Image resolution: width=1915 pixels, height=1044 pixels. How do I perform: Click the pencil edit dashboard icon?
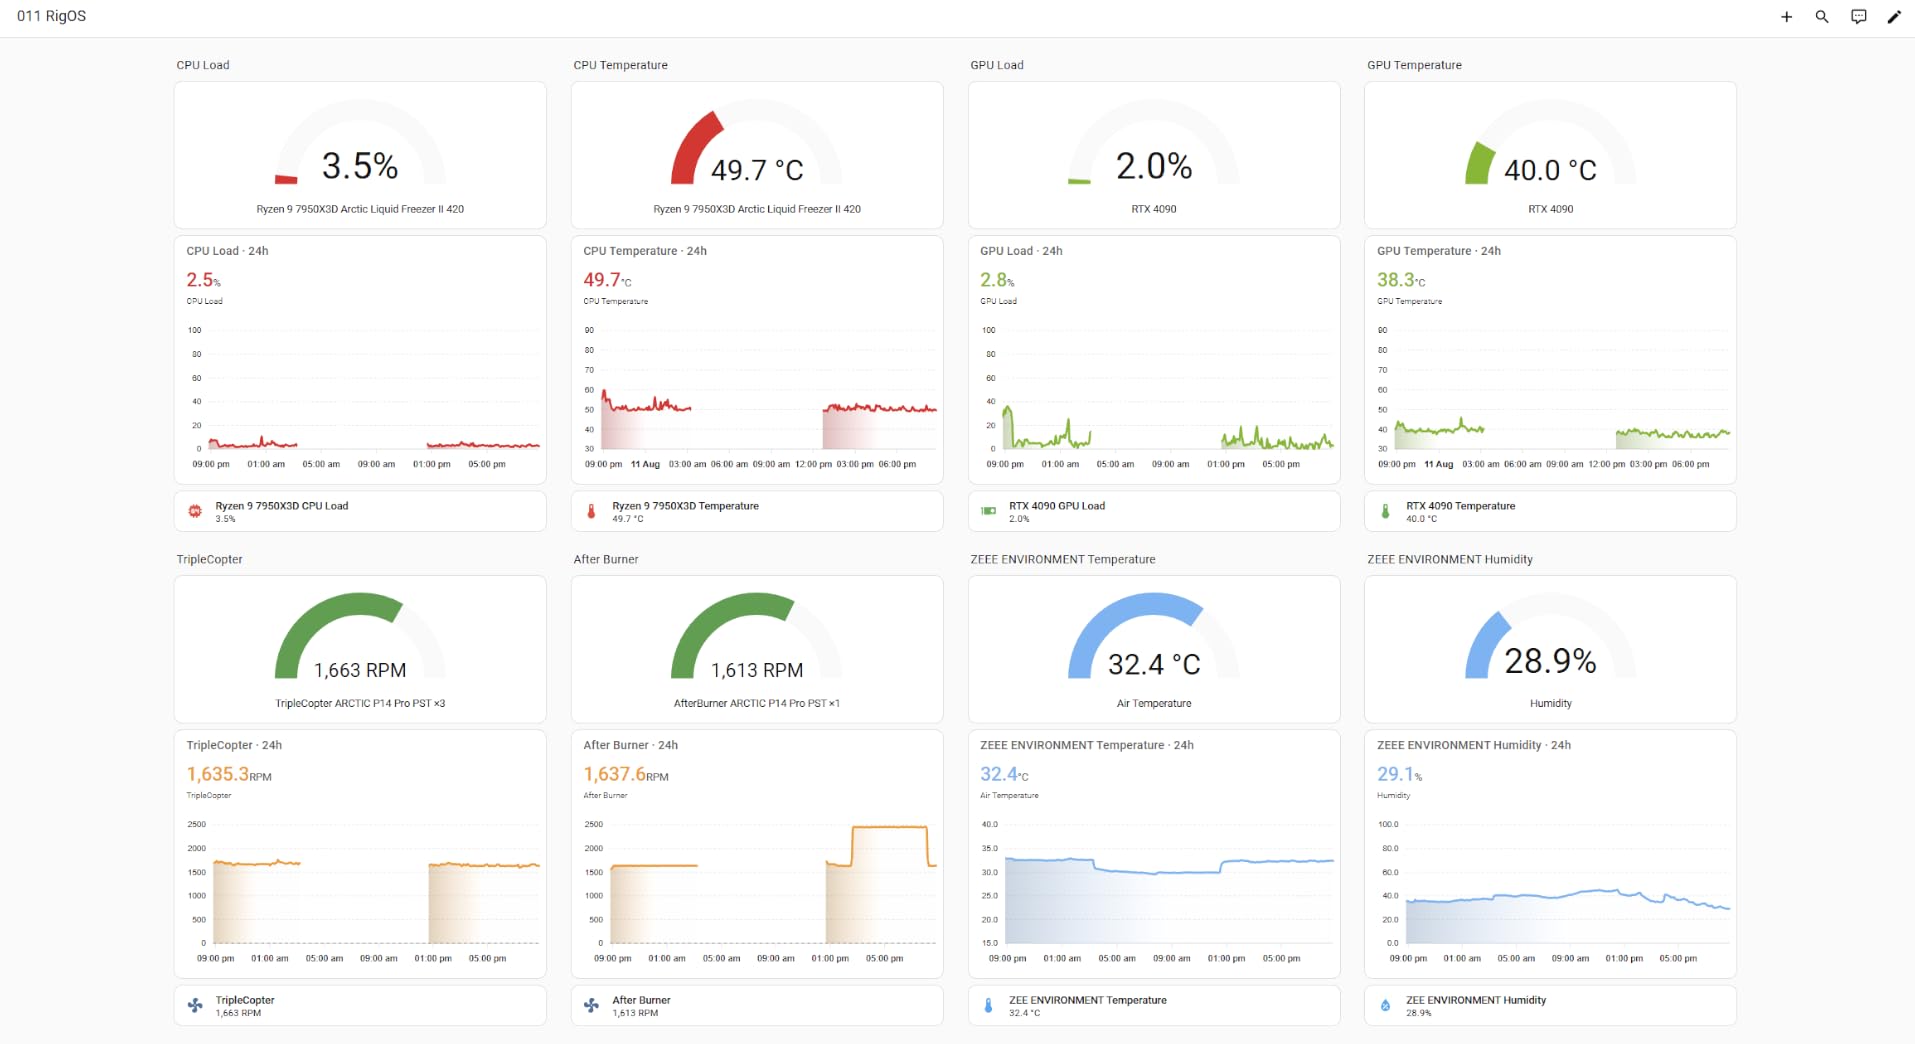pos(1894,17)
